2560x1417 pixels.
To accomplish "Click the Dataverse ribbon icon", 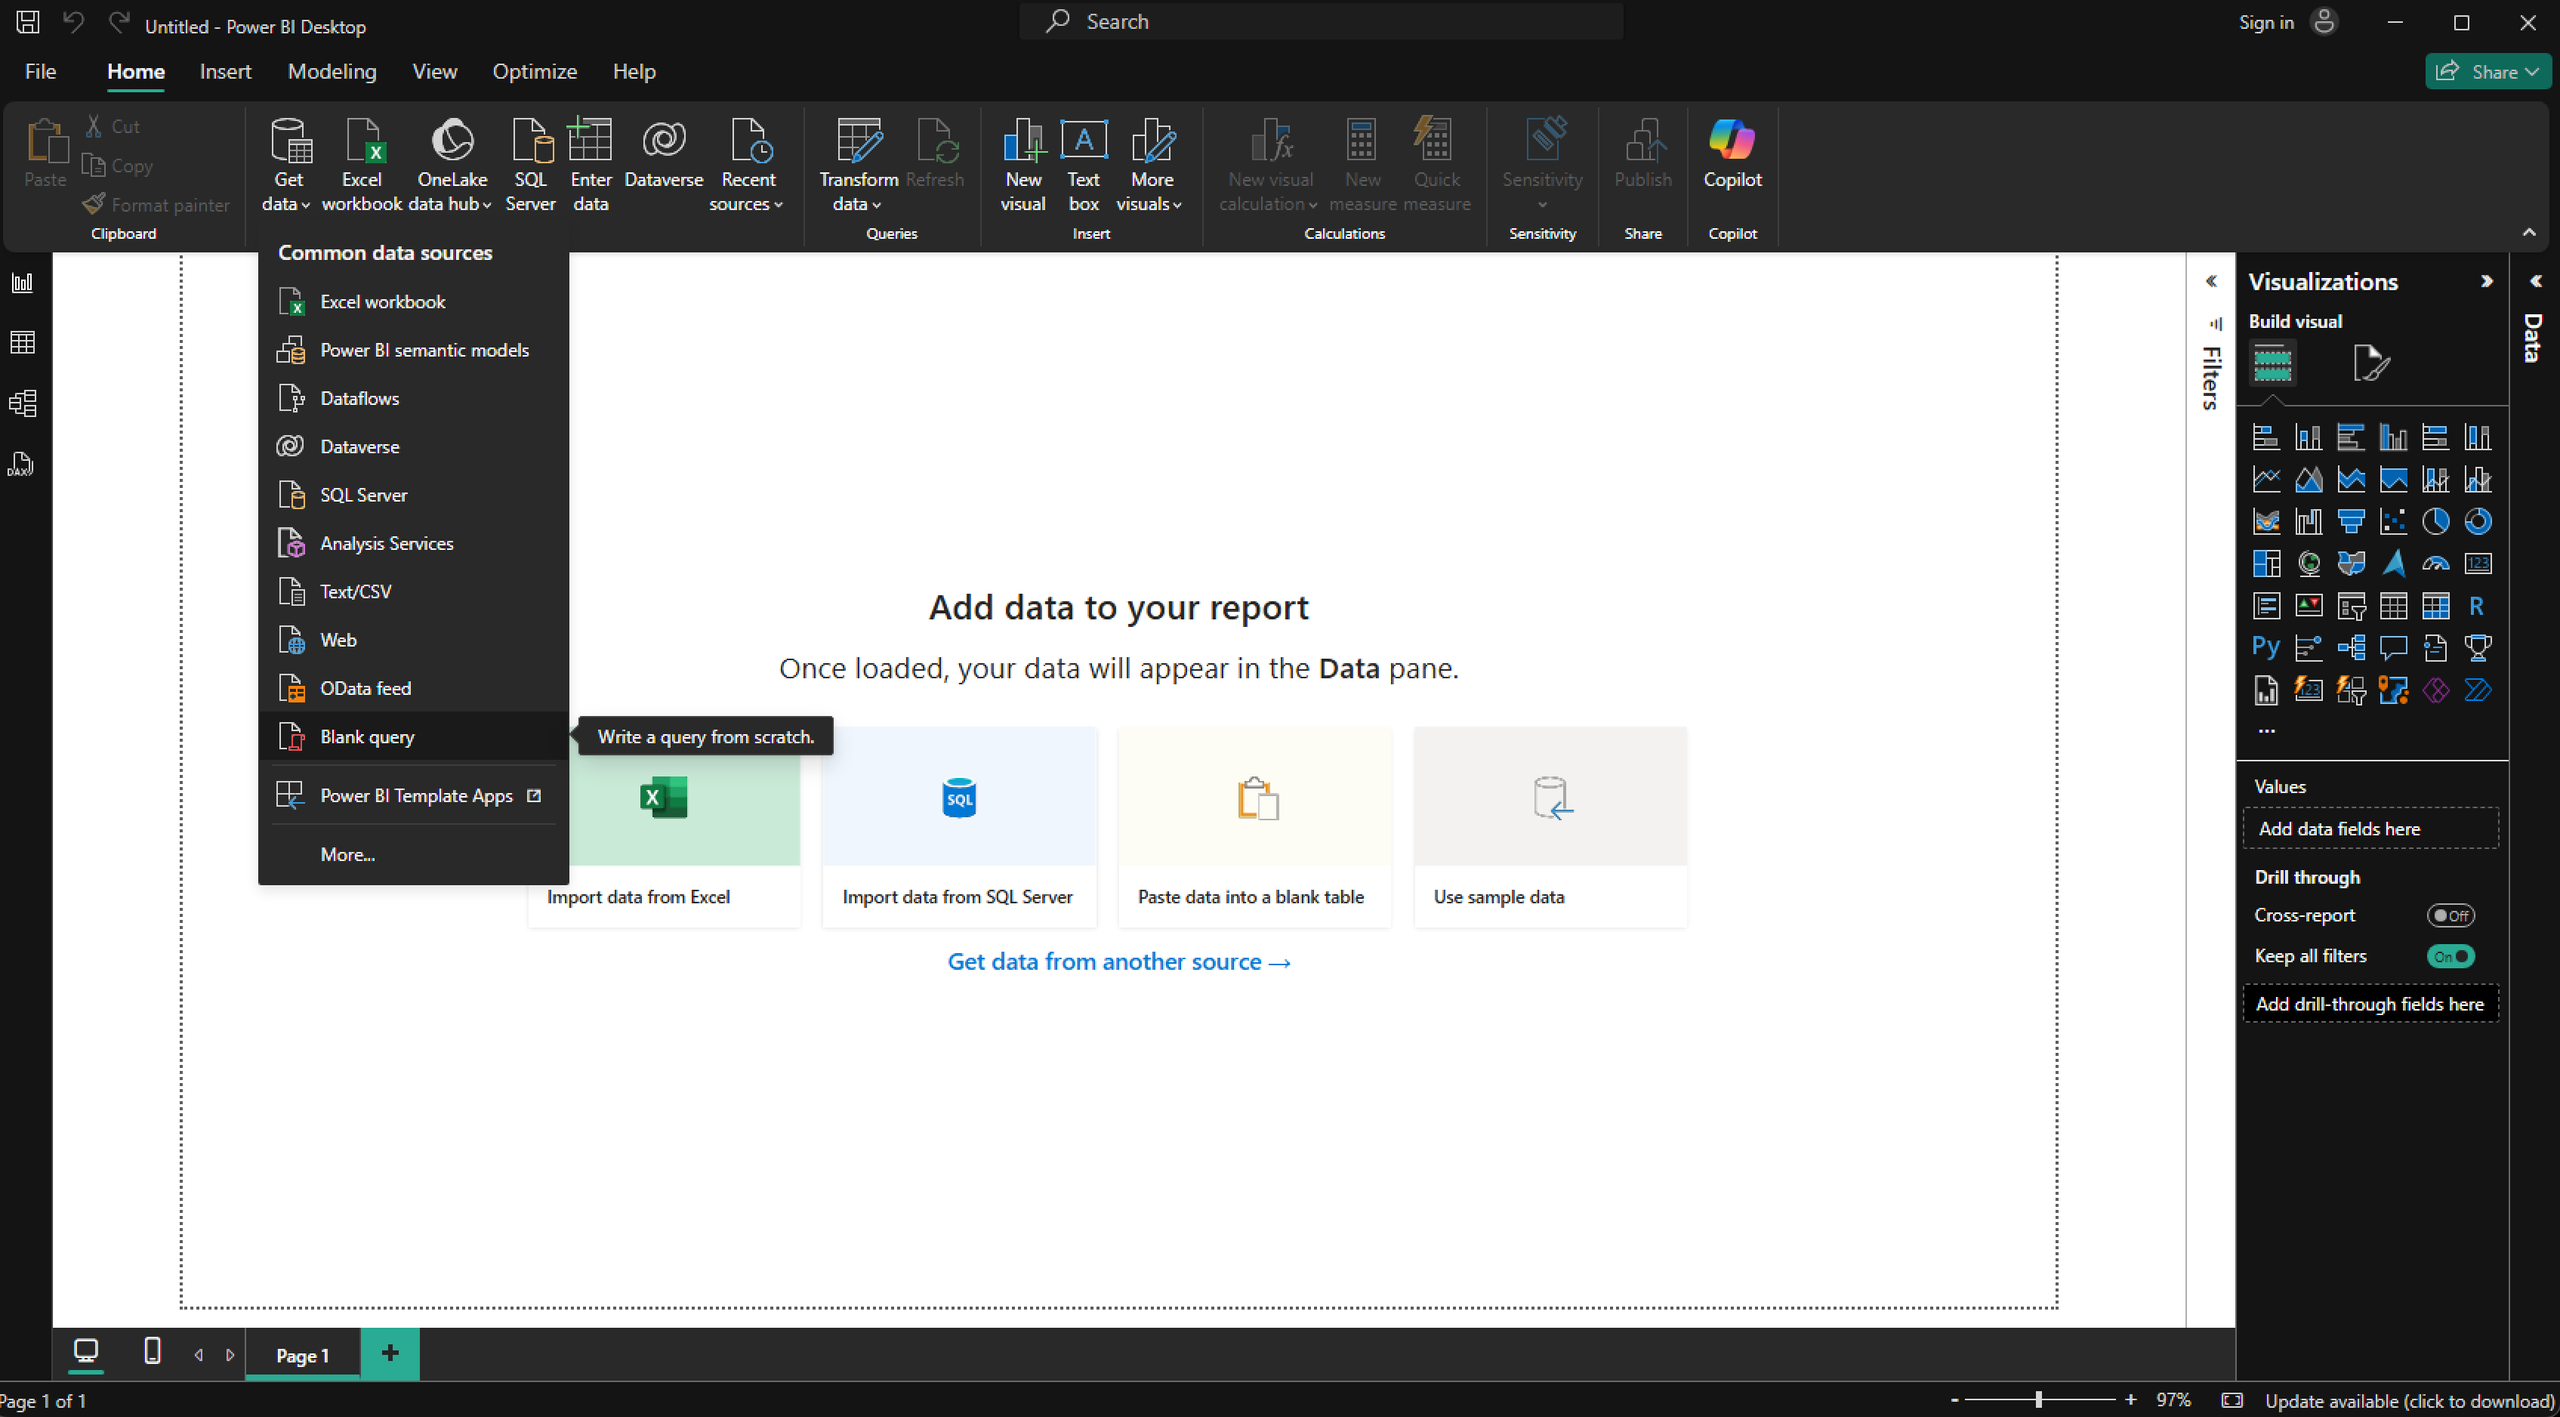I will coord(664,155).
